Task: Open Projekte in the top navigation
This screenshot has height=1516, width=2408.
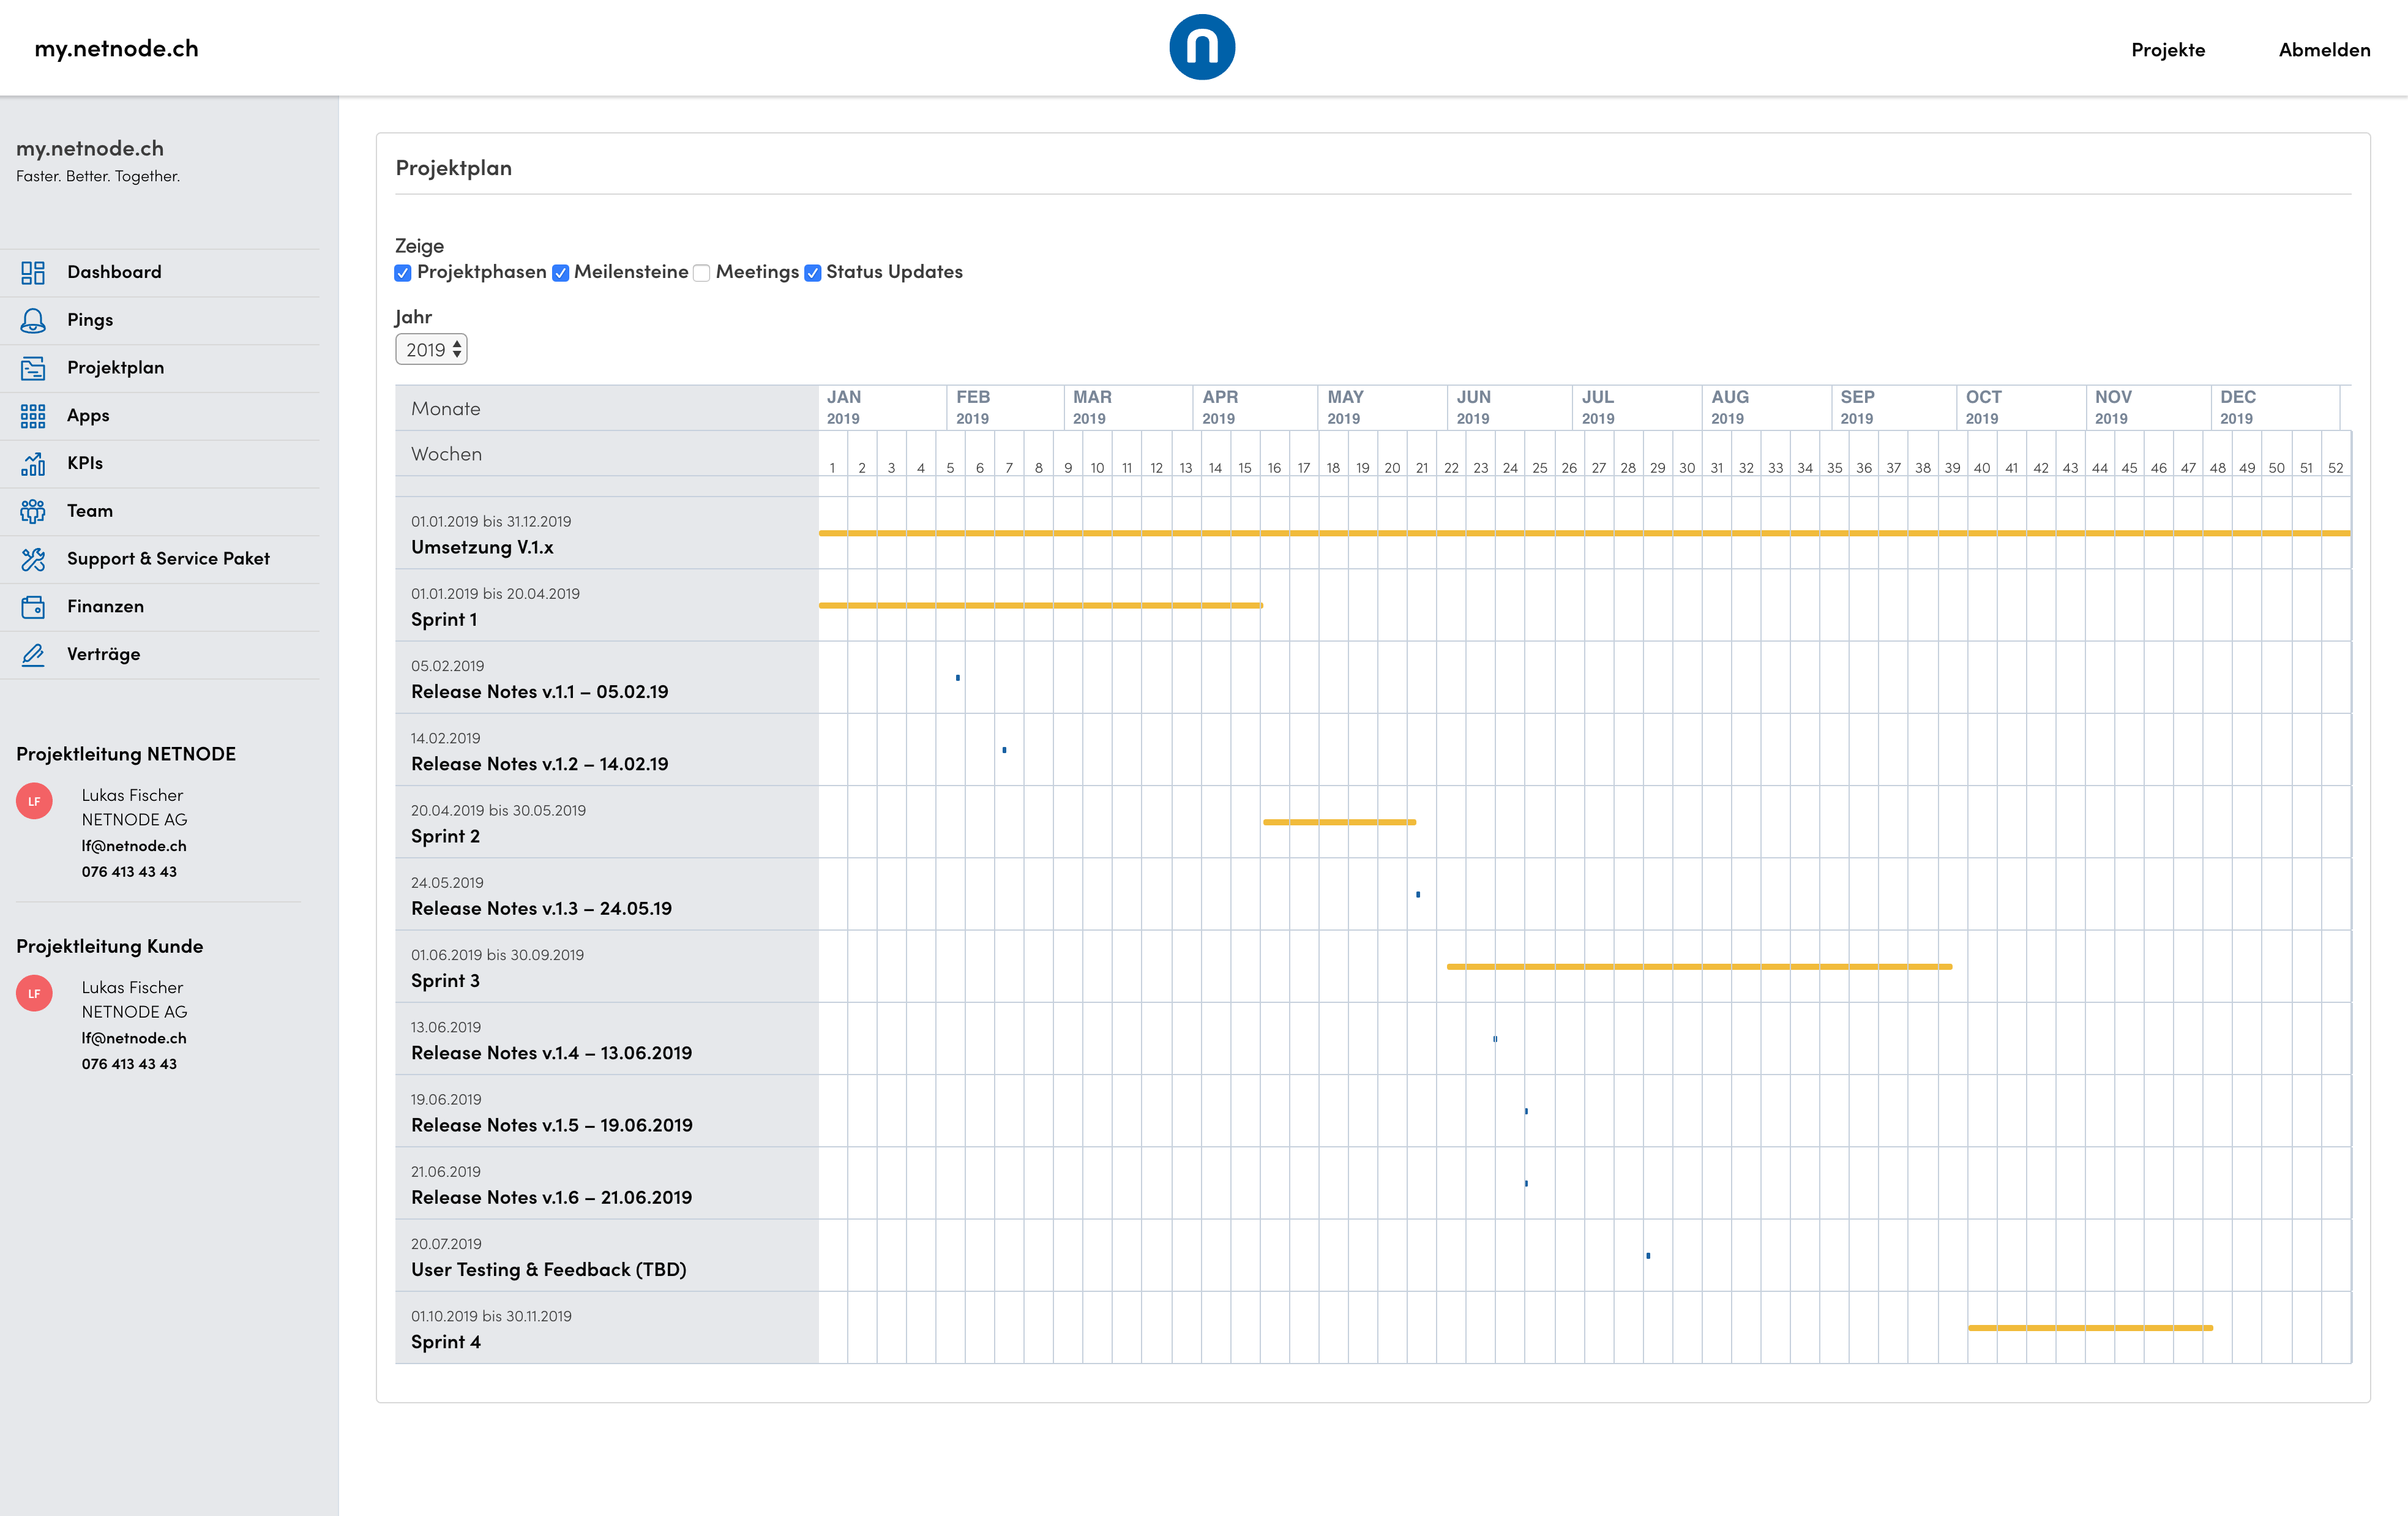Action: click(x=2167, y=50)
